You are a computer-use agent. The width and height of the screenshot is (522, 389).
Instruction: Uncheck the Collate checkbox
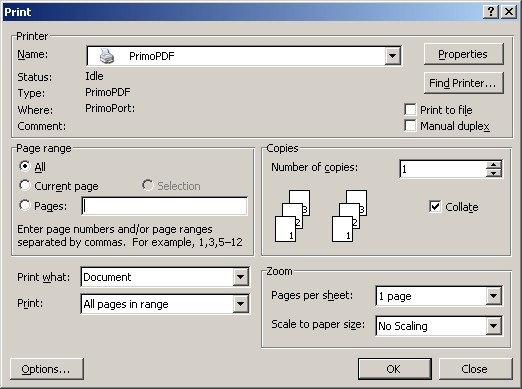[435, 207]
